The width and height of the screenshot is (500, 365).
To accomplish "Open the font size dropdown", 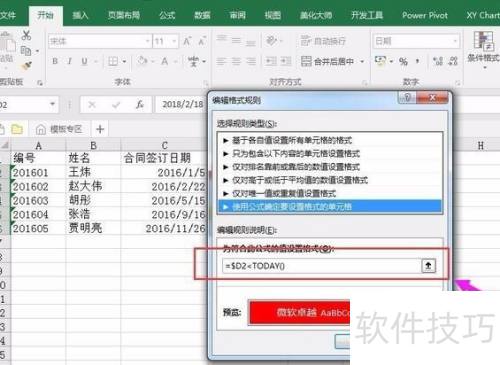I will 174,41.
